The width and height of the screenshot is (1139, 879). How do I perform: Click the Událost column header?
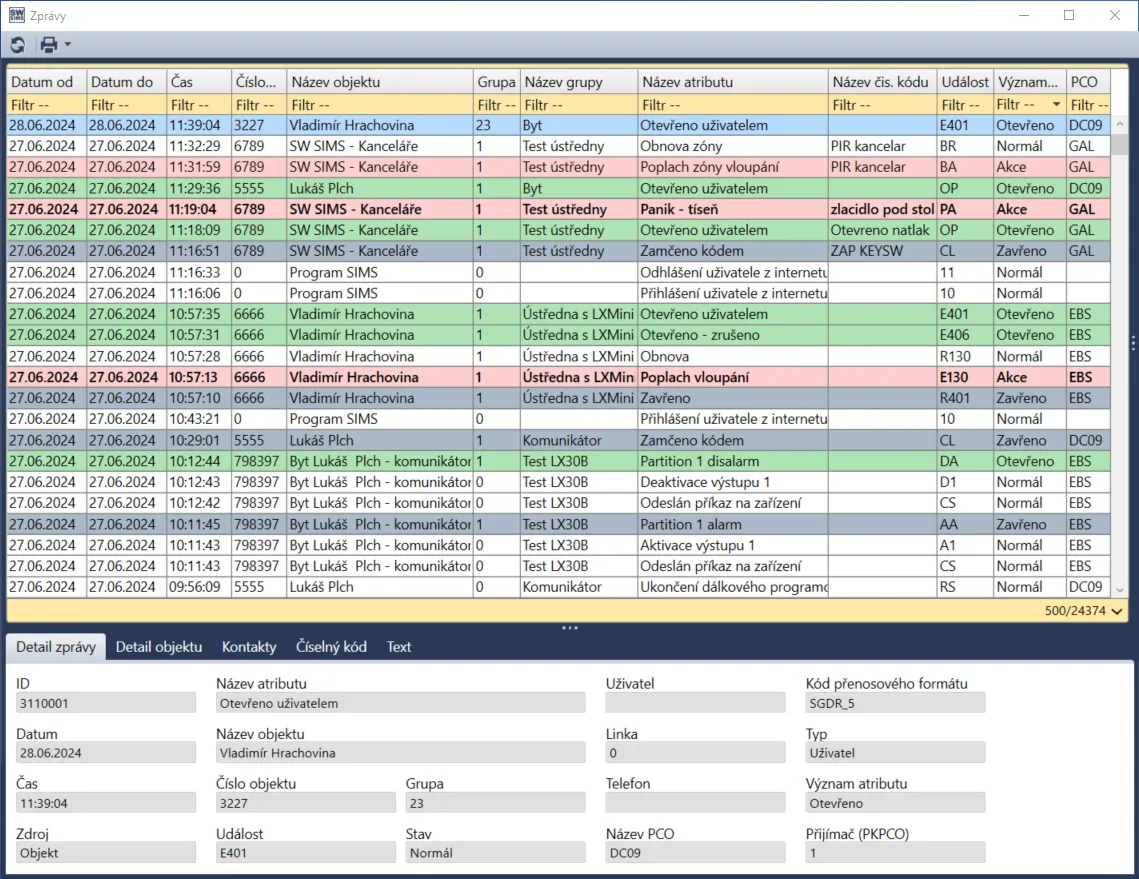[x=964, y=82]
